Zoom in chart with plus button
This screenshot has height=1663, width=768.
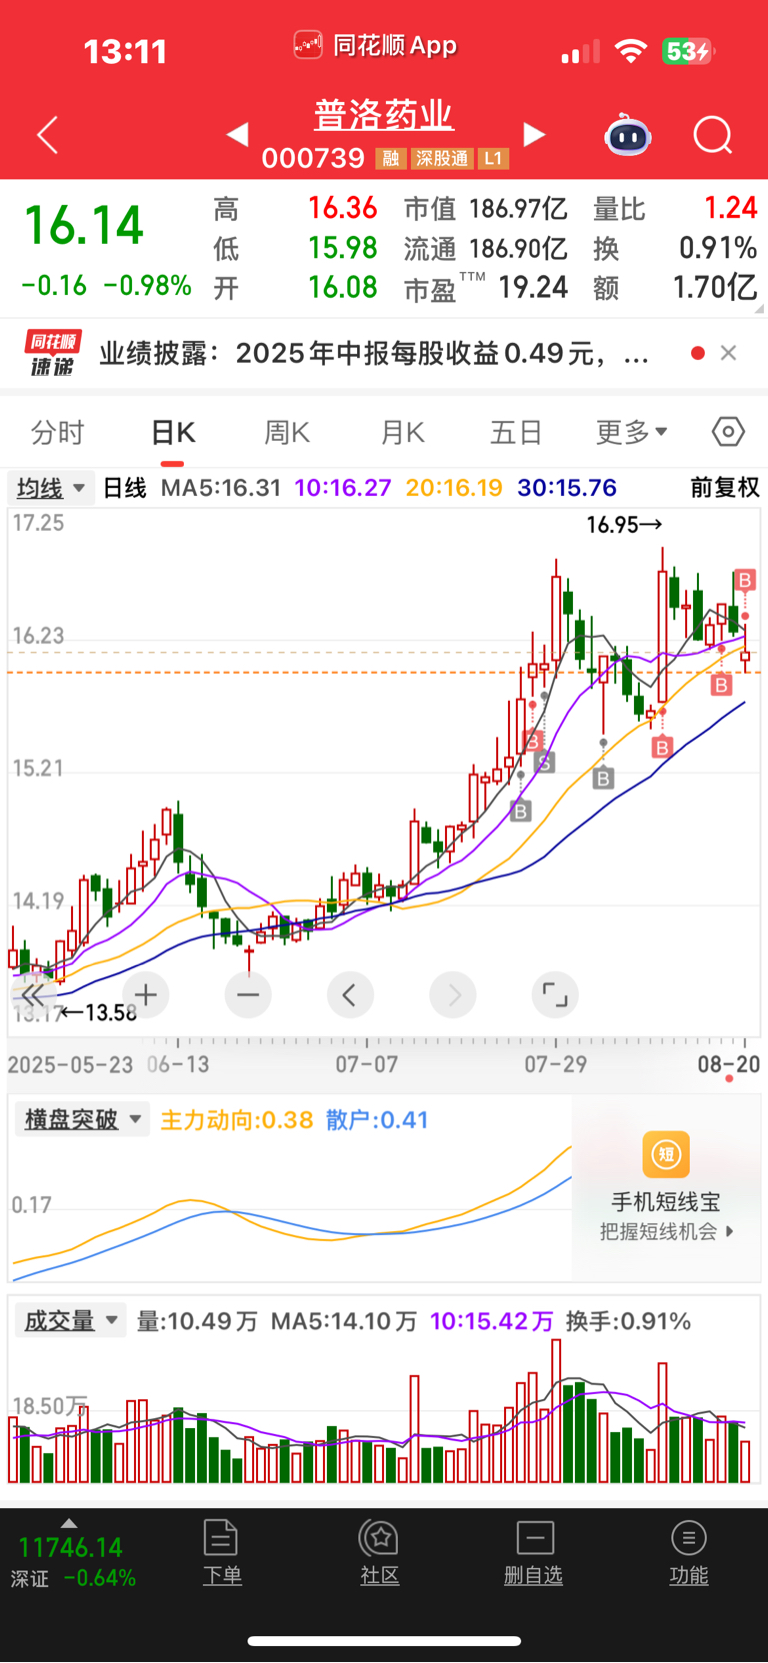pos(146,995)
